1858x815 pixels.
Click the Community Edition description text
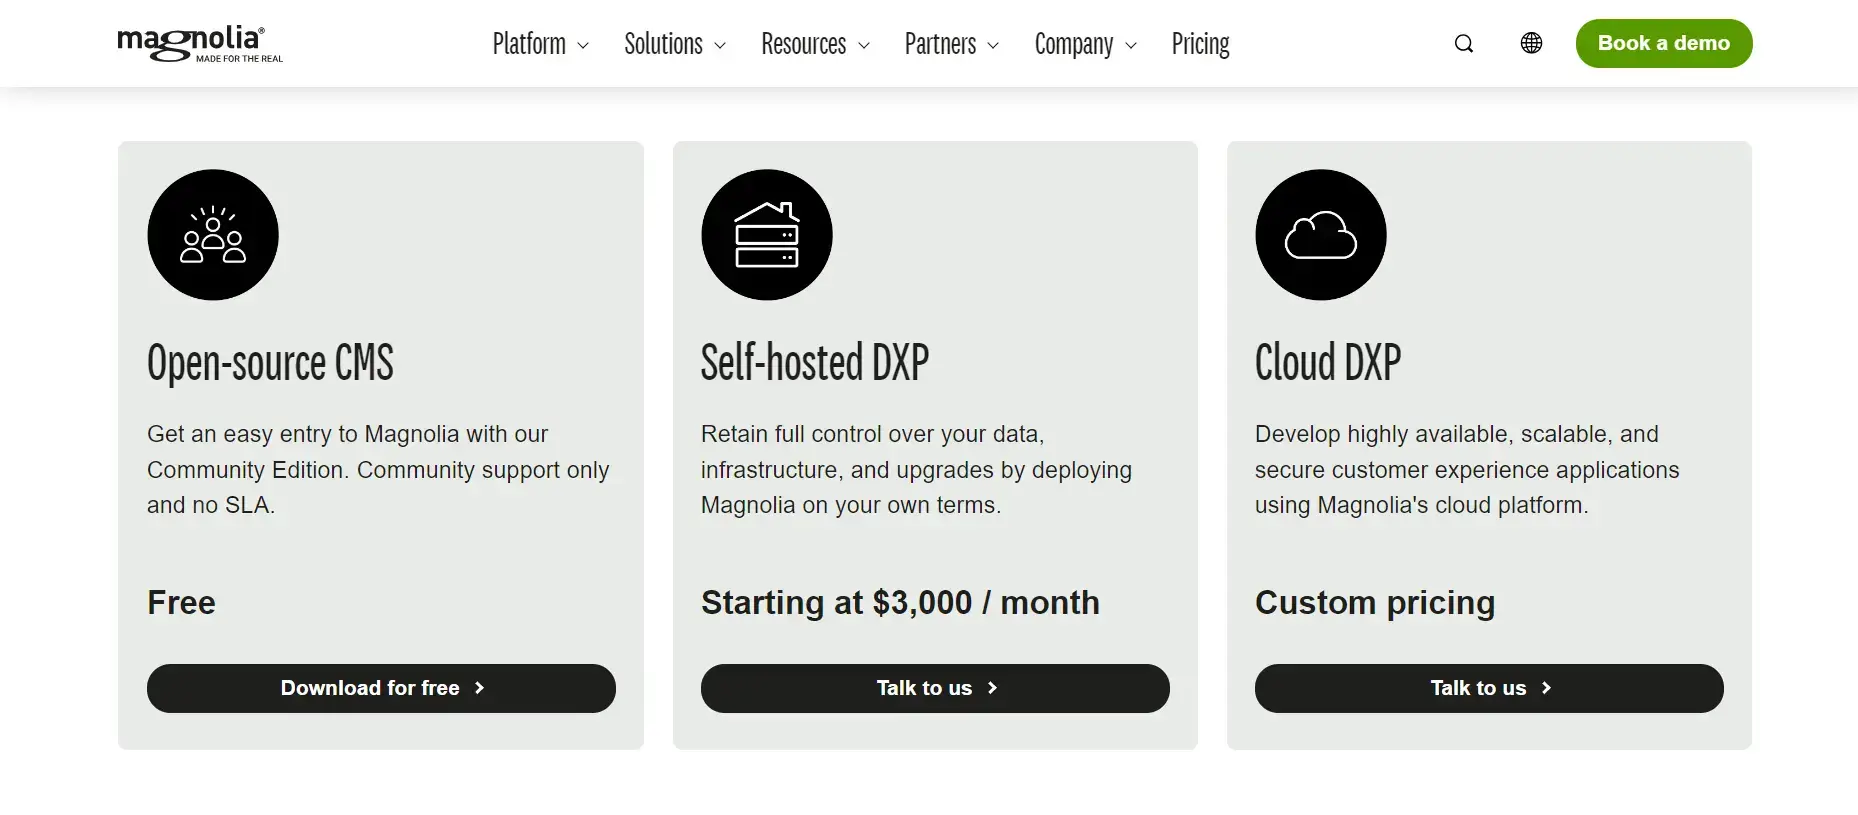pyautogui.click(x=378, y=470)
